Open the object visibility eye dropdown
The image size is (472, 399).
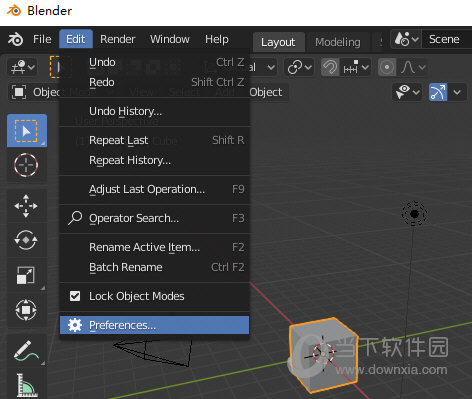pos(407,92)
